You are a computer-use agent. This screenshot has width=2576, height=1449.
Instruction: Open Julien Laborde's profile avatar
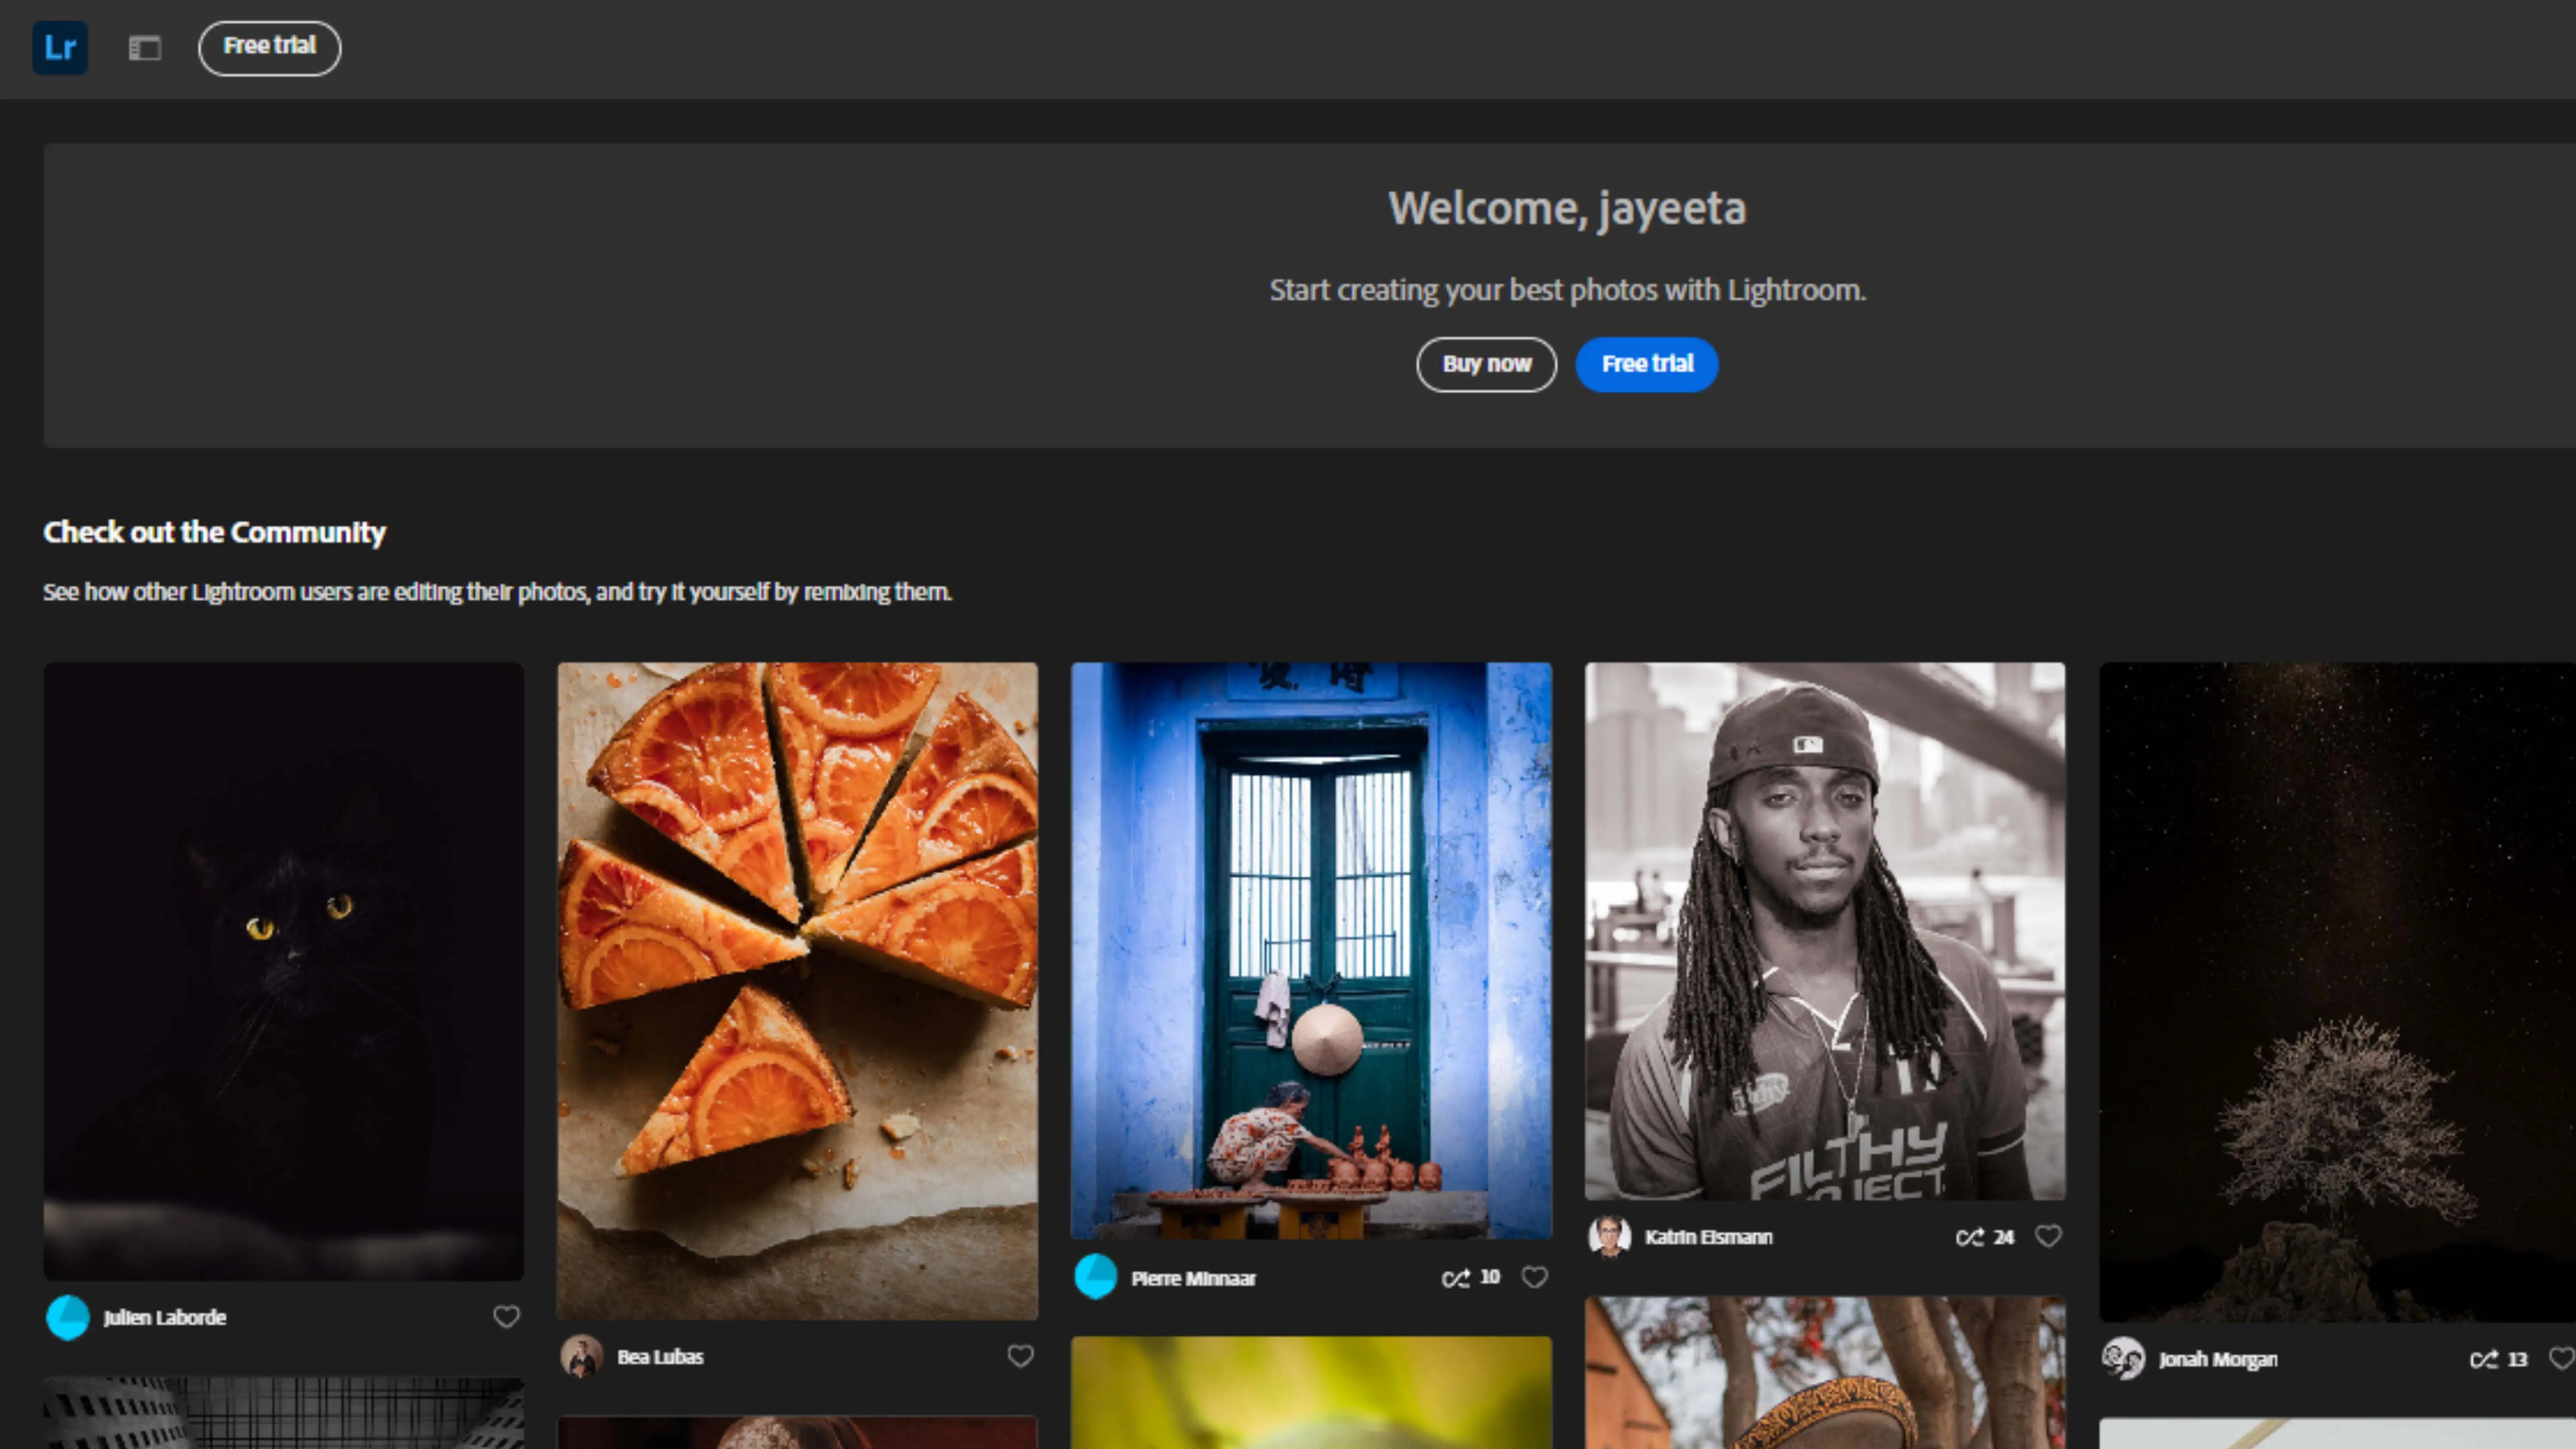(x=68, y=1317)
